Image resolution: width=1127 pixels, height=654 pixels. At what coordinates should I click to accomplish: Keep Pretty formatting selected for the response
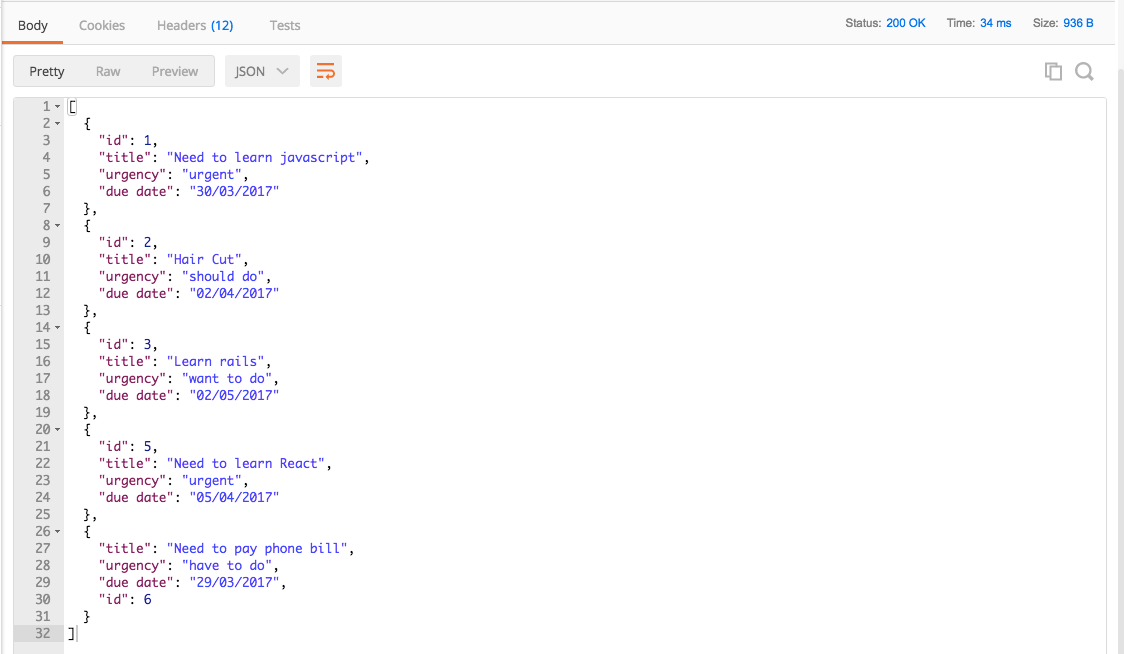46,71
